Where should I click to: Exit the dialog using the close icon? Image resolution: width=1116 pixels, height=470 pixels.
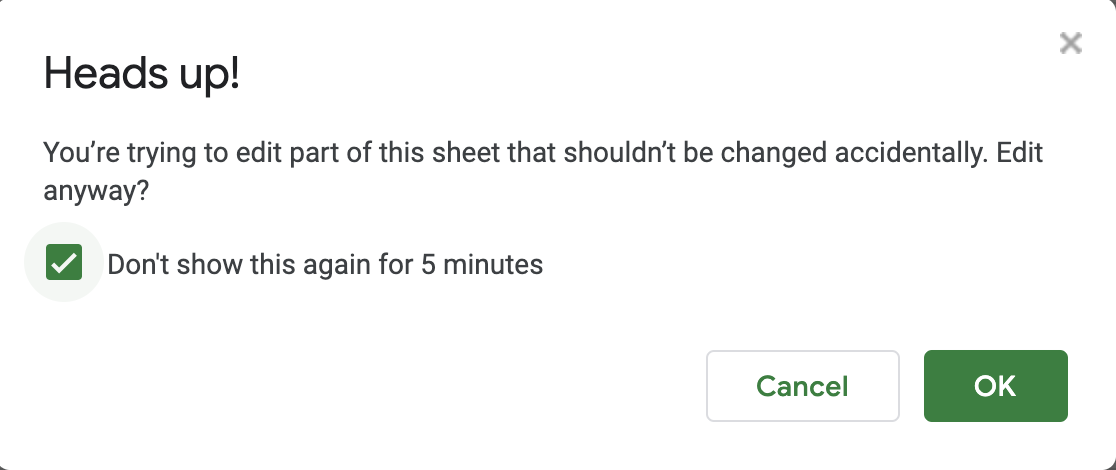(x=1070, y=43)
